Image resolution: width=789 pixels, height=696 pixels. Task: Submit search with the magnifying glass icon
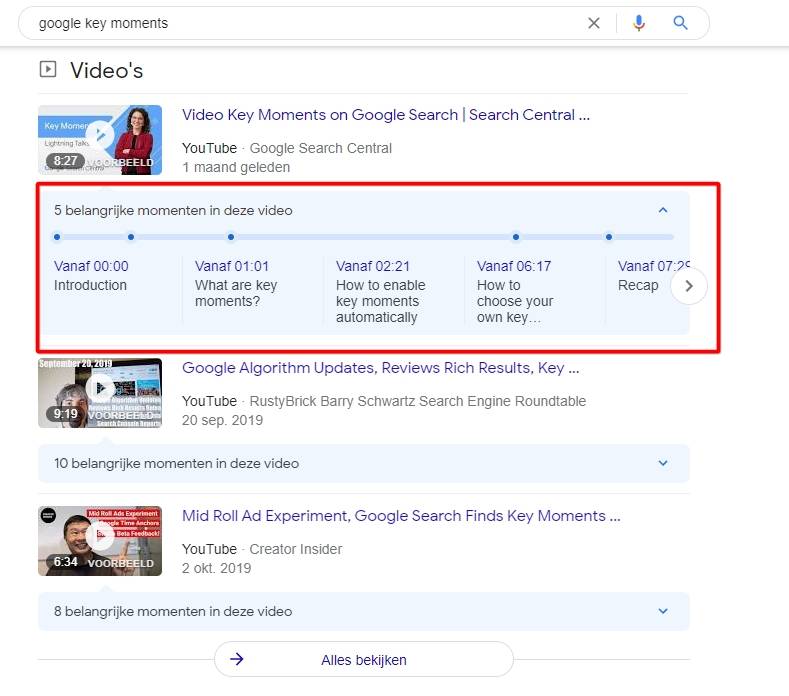coord(680,23)
